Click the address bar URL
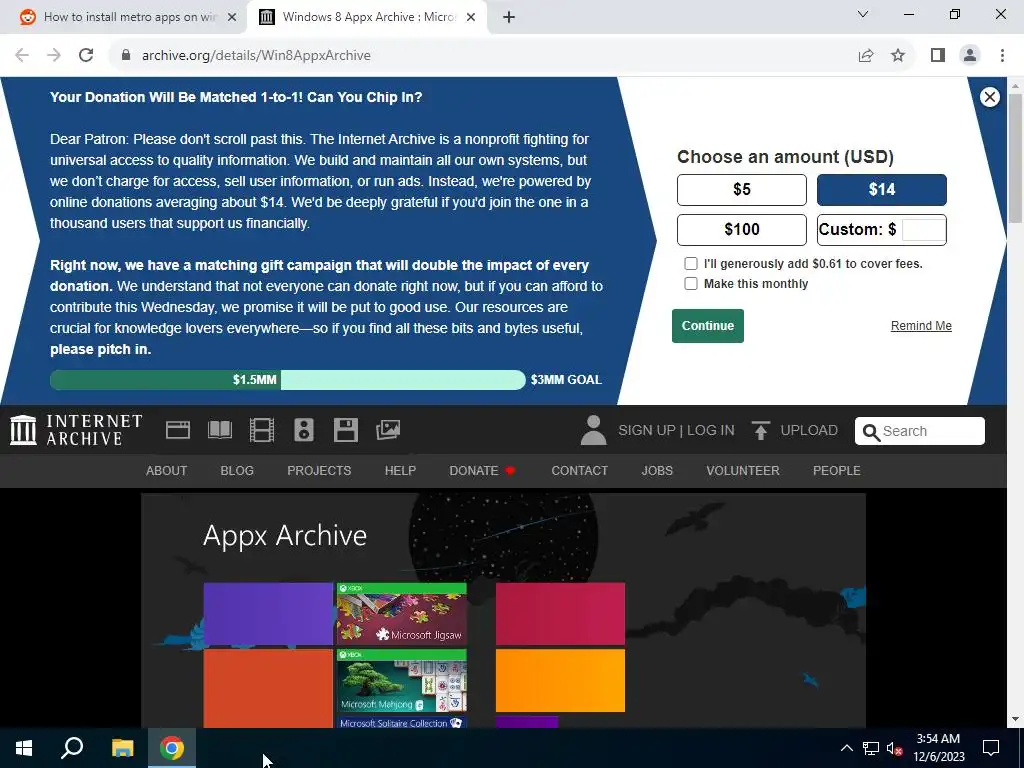The height and width of the screenshot is (768, 1024). pos(257,56)
